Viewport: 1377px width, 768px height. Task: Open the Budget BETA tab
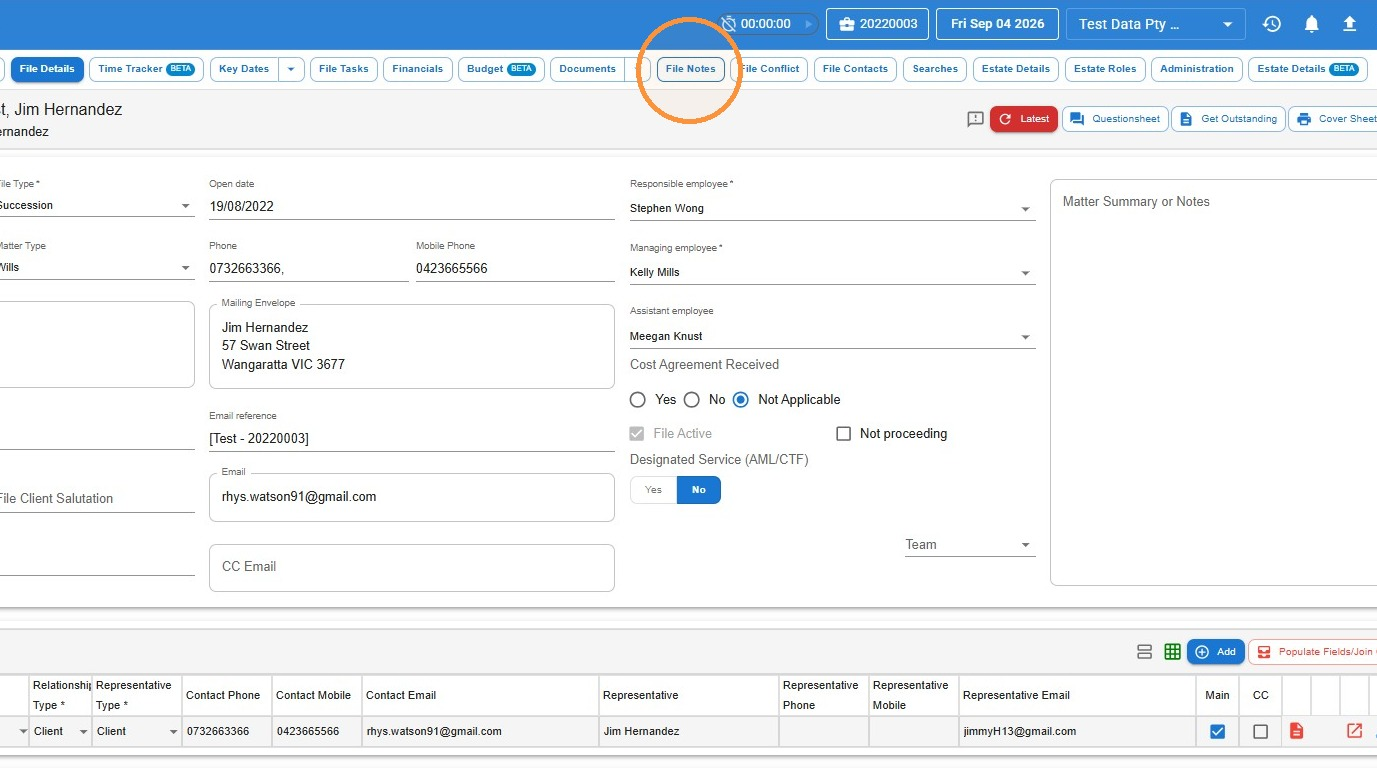point(501,69)
